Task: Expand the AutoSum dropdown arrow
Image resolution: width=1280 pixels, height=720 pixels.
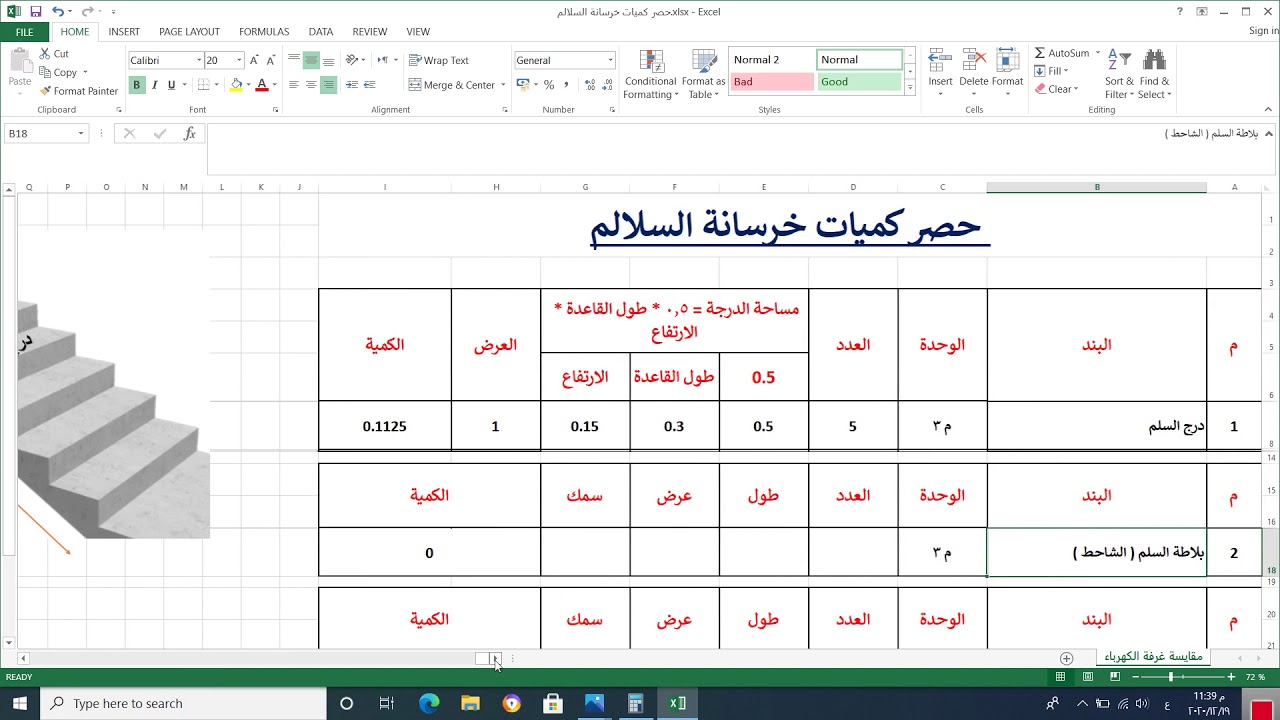Action: click(x=1097, y=53)
